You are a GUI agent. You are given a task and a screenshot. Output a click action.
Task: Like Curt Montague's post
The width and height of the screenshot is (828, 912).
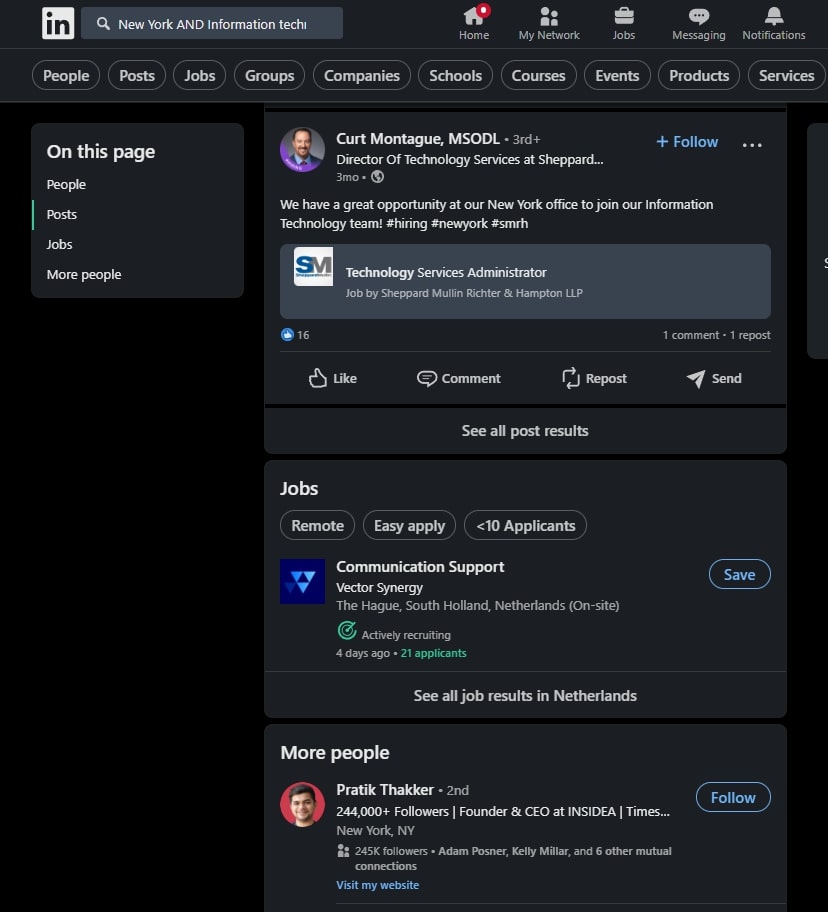(332, 378)
